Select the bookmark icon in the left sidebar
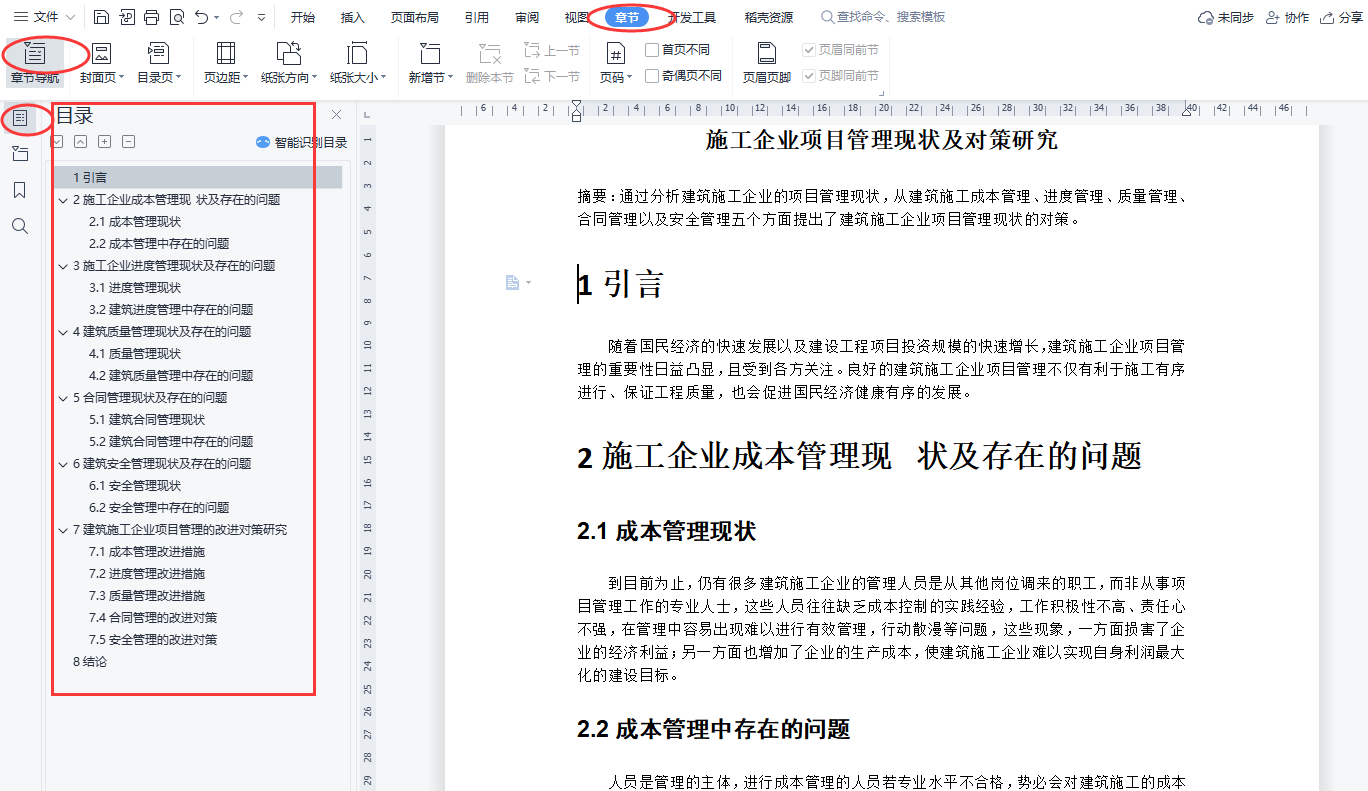The height and width of the screenshot is (791, 1368). (x=21, y=189)
